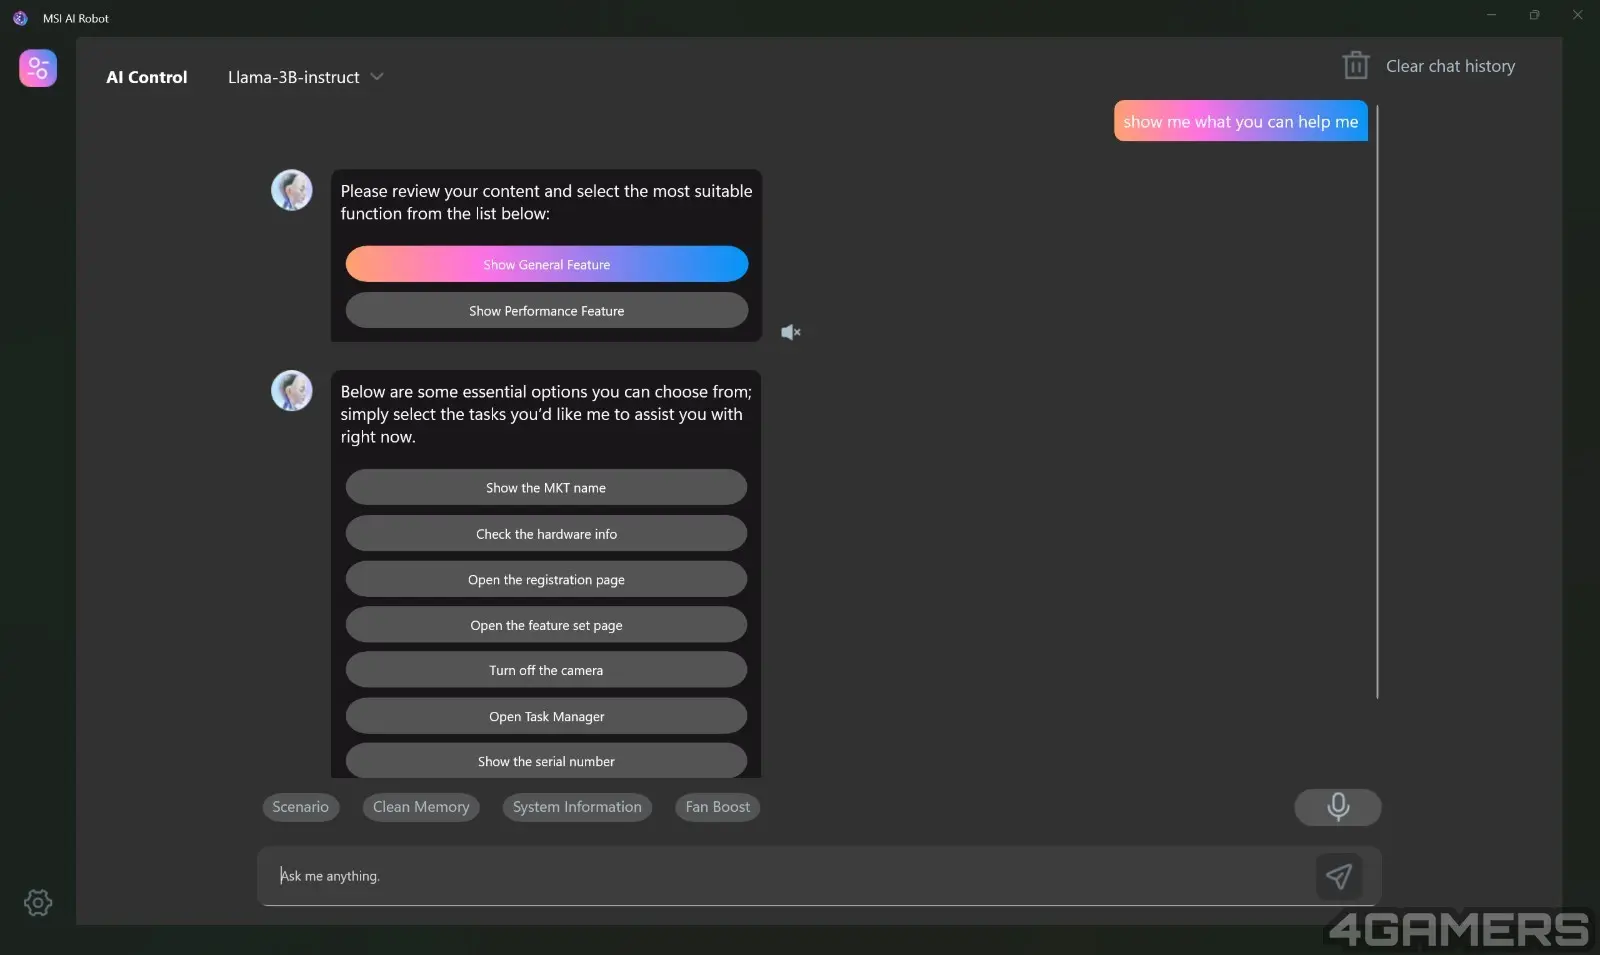Click the first assistant avatar

292,190
